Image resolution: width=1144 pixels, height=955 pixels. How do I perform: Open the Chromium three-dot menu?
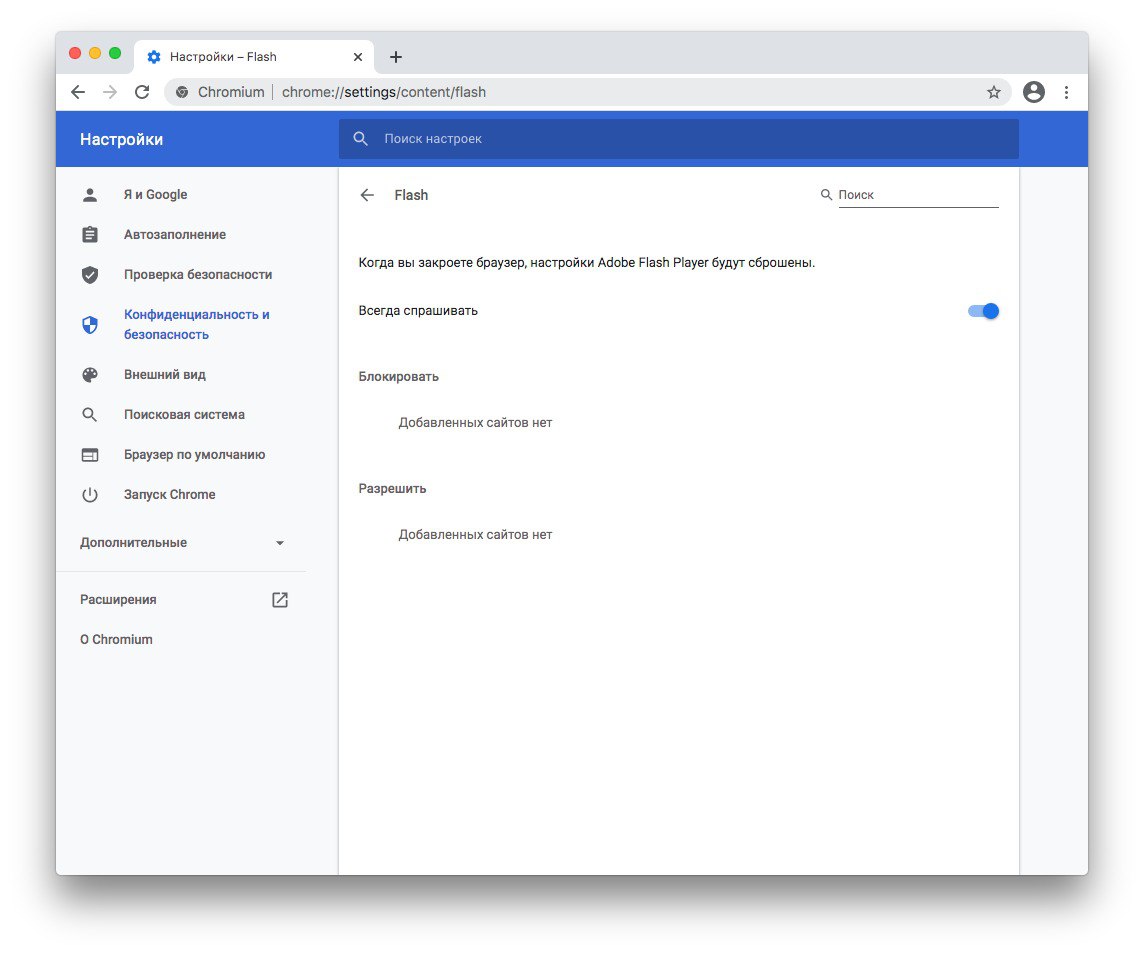click(x=1066, y=92)
